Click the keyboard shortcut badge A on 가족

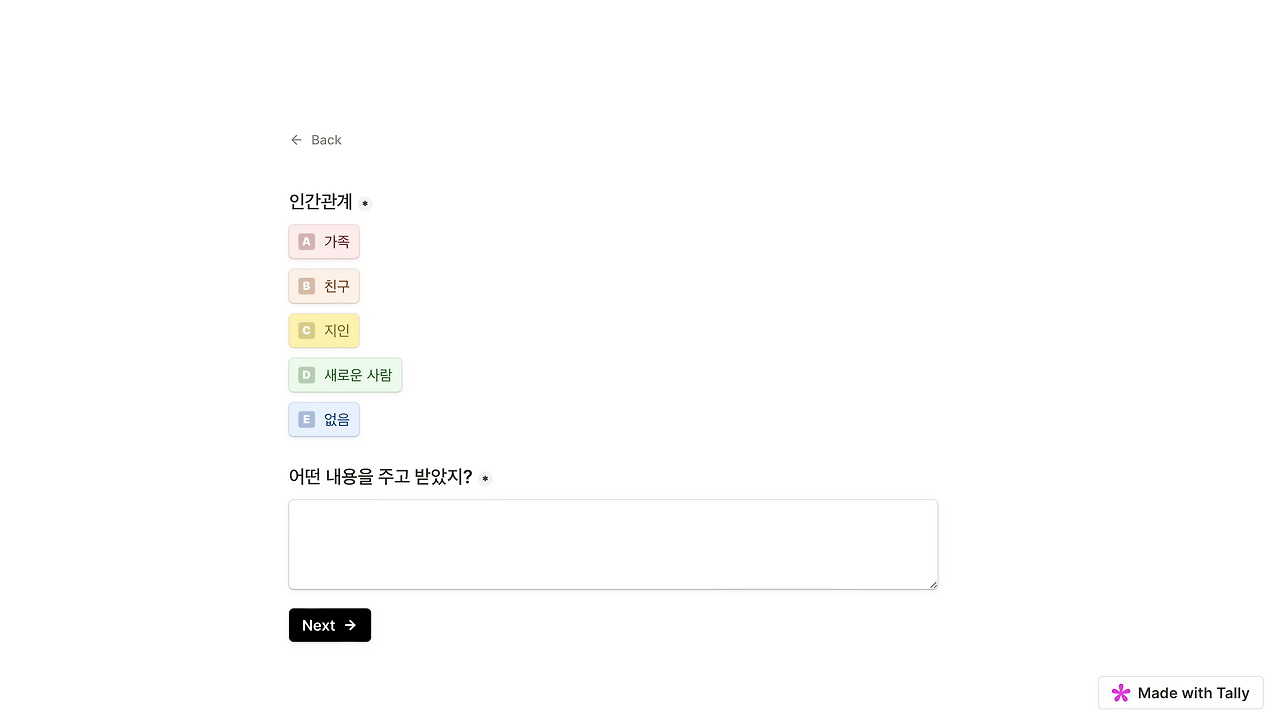(x=306, y=241)
